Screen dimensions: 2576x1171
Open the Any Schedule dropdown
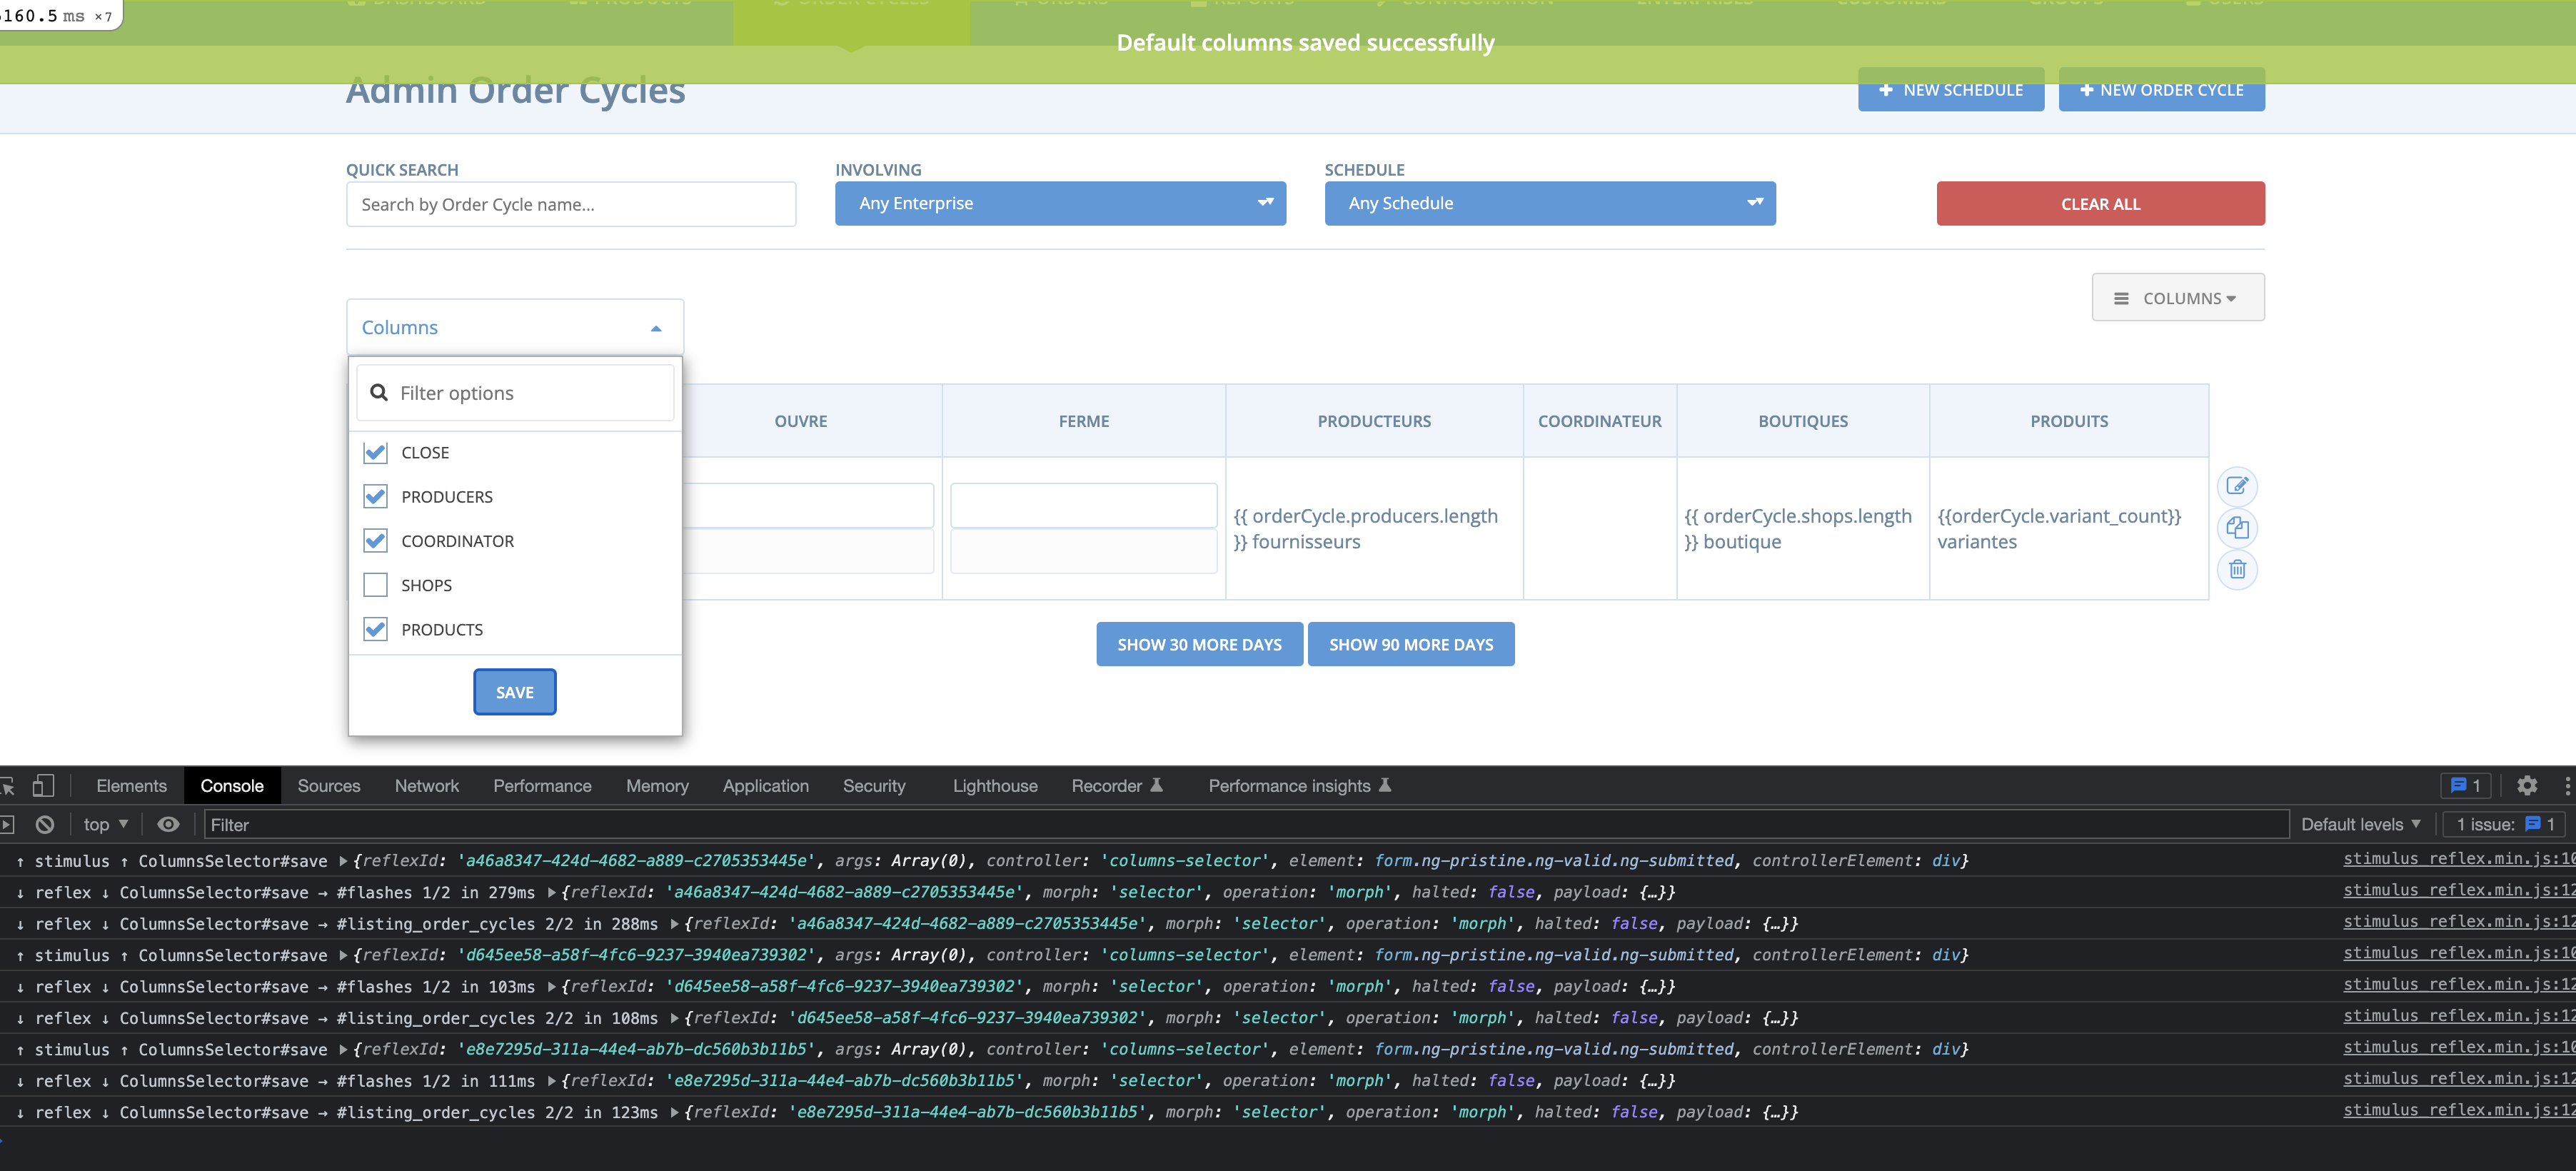click(1549, 203)
